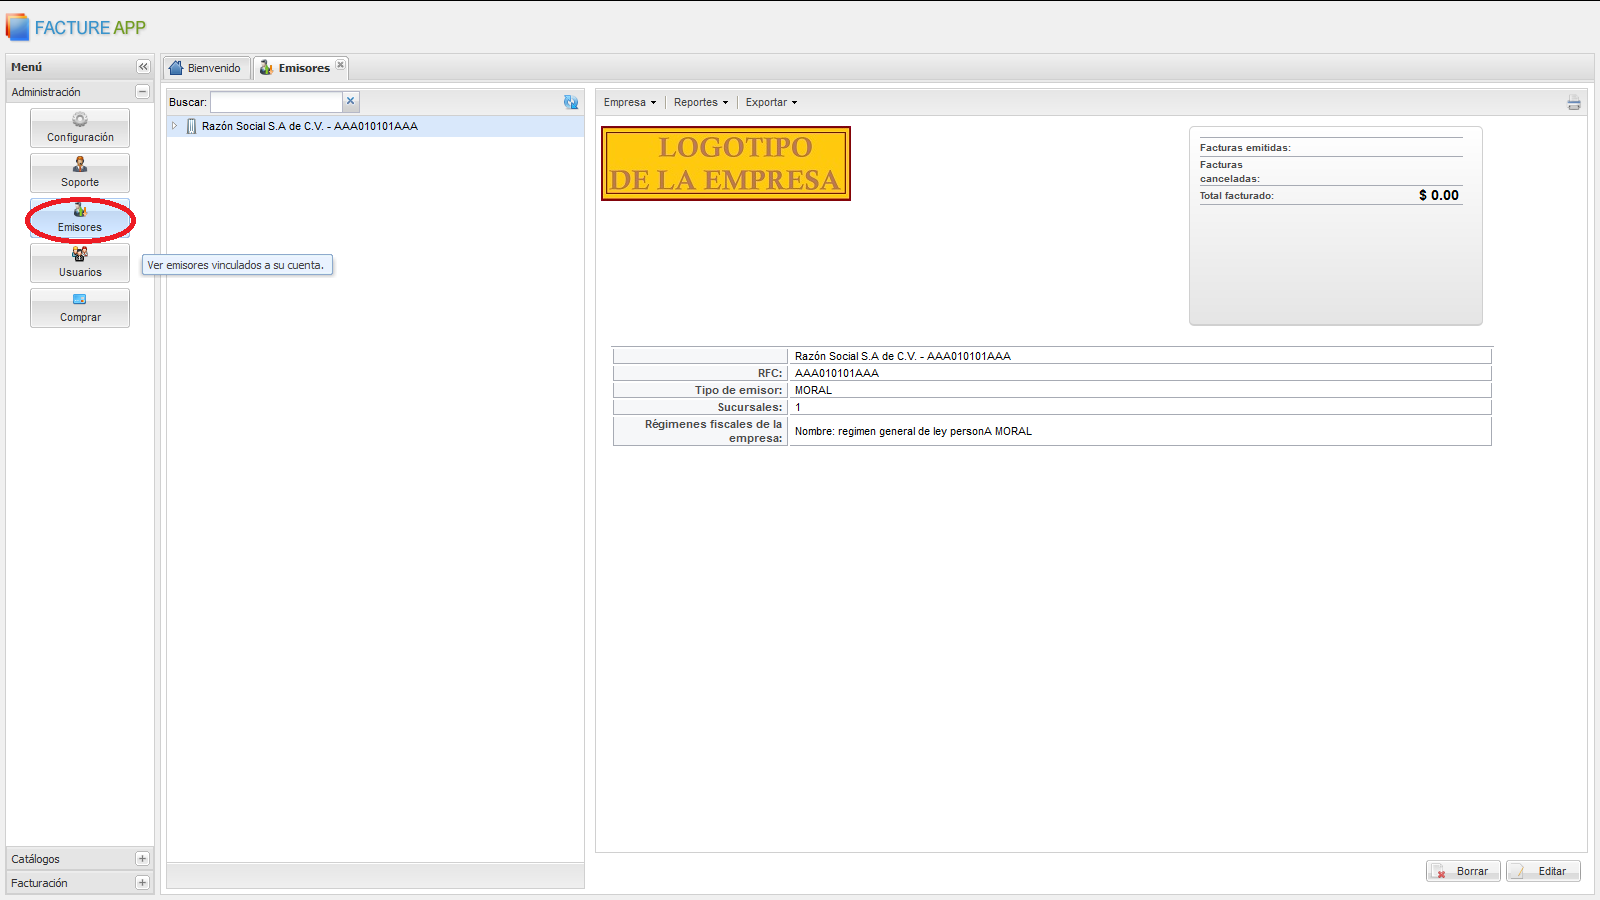Viewport: 1600px width, 900px height.
Task: Clear the Buscar search field
Action: point(351,101)
